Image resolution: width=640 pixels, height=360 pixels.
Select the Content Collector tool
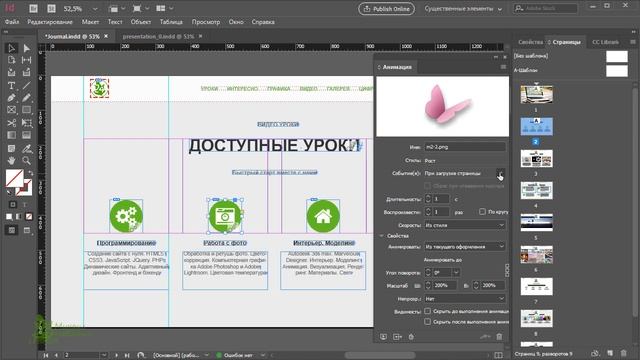coord(11,73)
